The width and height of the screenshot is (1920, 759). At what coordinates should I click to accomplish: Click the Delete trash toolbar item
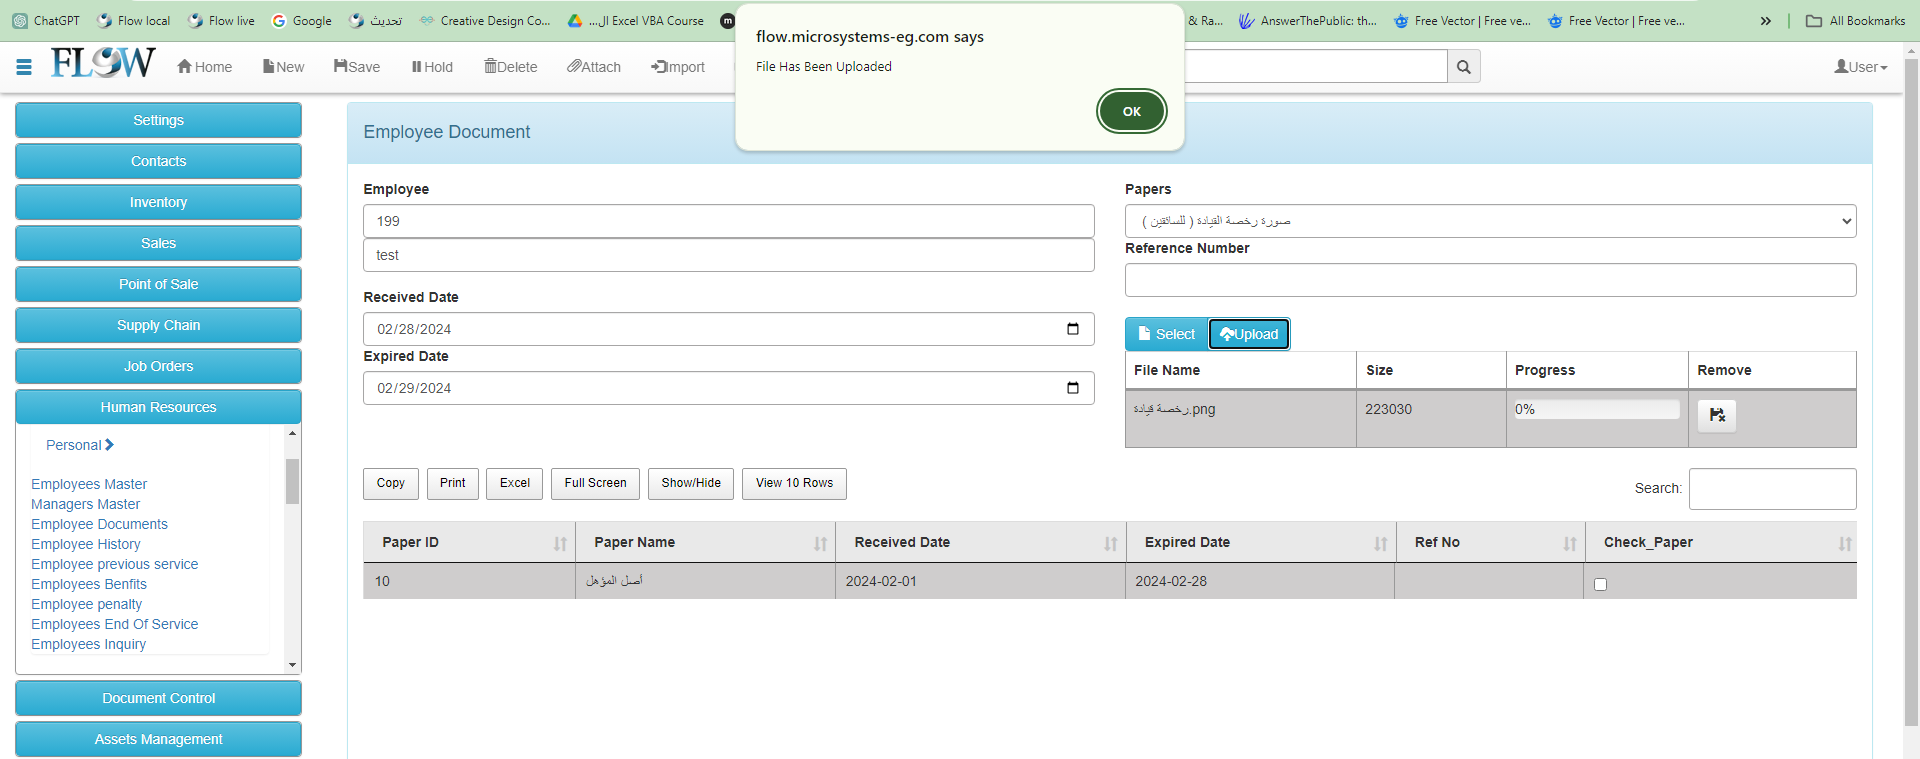point(511,67)
